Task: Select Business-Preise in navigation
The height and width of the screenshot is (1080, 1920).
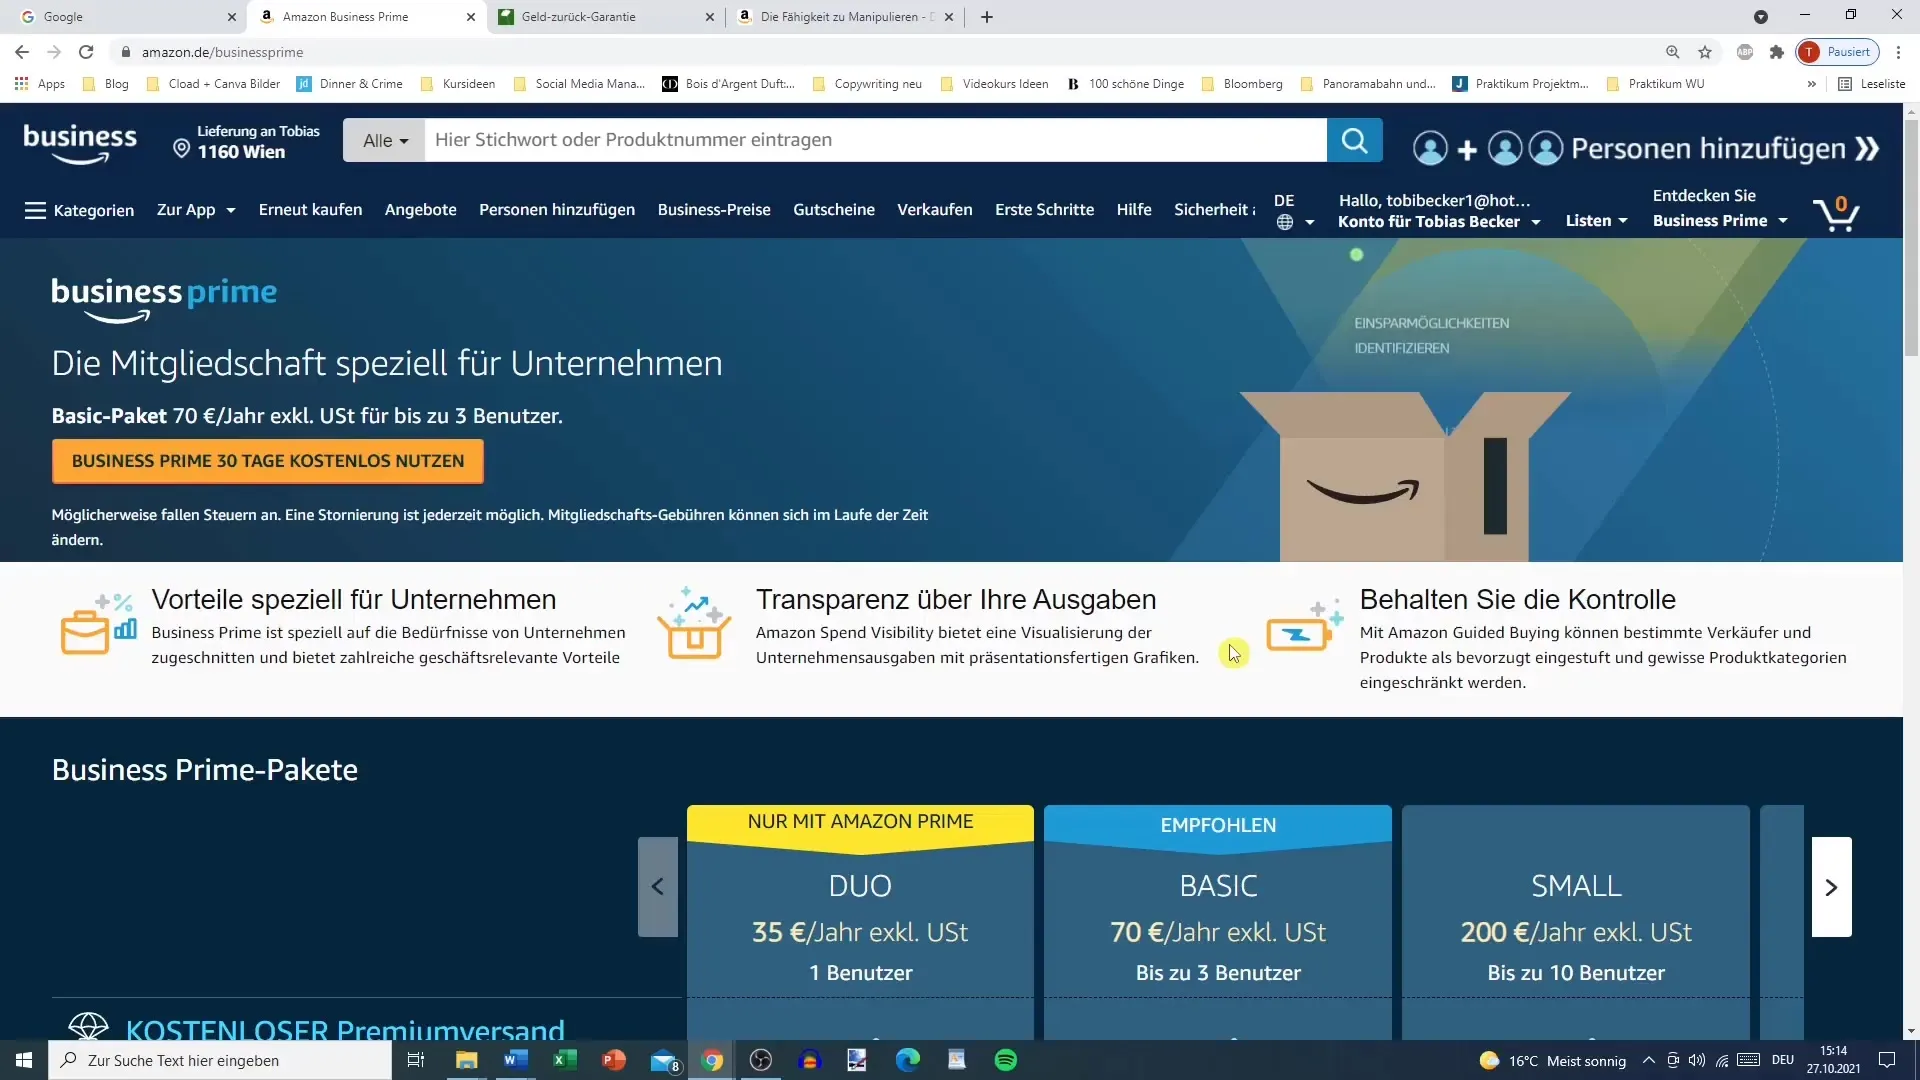Action: point(714,210)
